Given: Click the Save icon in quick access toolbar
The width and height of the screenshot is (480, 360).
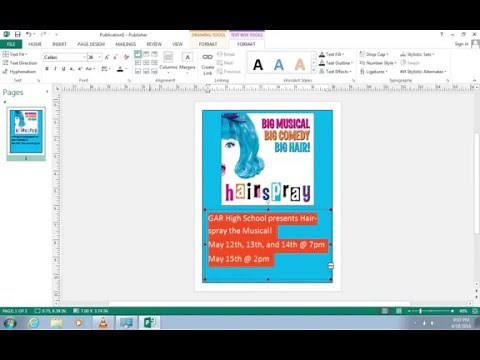Looking at the screenshot, I should point(18,34).
